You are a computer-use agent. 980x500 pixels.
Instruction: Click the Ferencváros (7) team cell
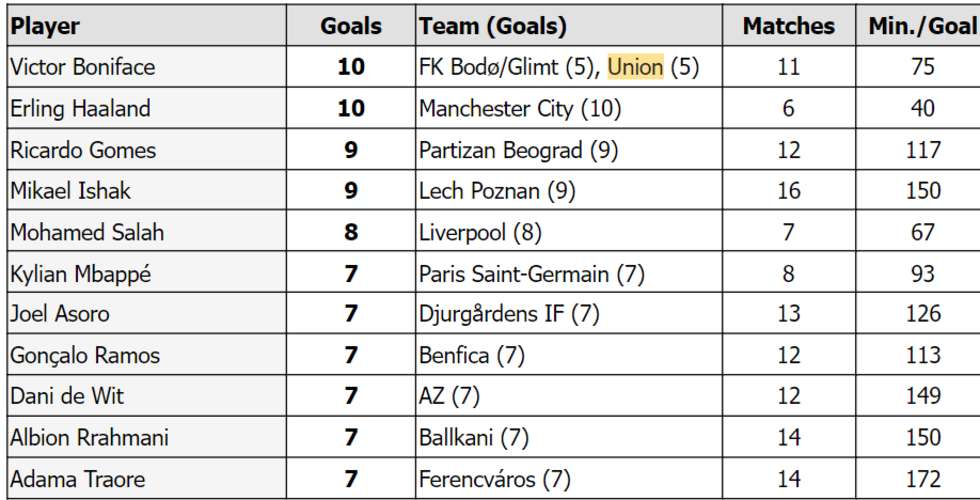point(494,479)
